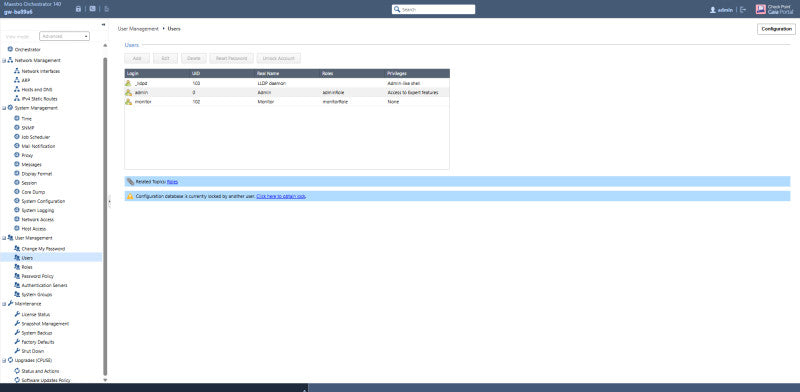Click the sidebar splitter collapse handle
The width and height of the screenshot is (800, 392).
109,201
